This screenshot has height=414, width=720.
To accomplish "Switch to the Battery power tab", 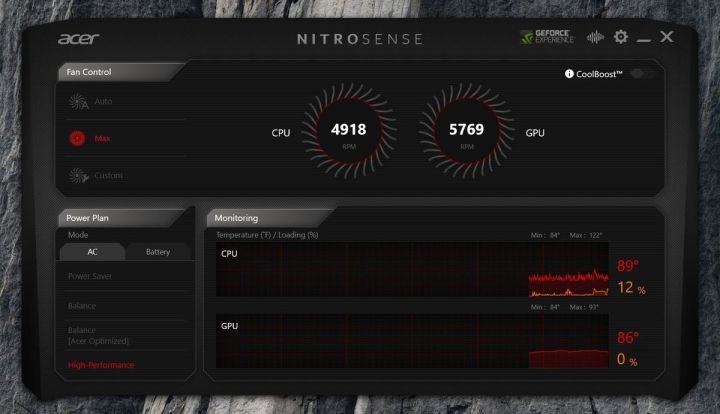I will (158, 252).
